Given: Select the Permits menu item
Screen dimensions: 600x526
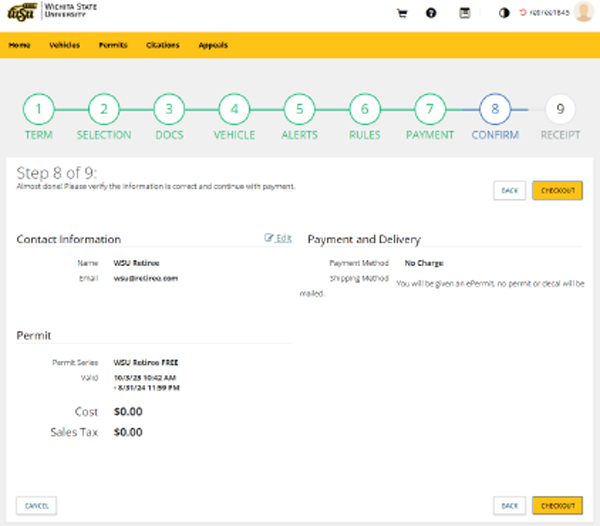Looking at the screenshot, I should [x=113, y=45].
